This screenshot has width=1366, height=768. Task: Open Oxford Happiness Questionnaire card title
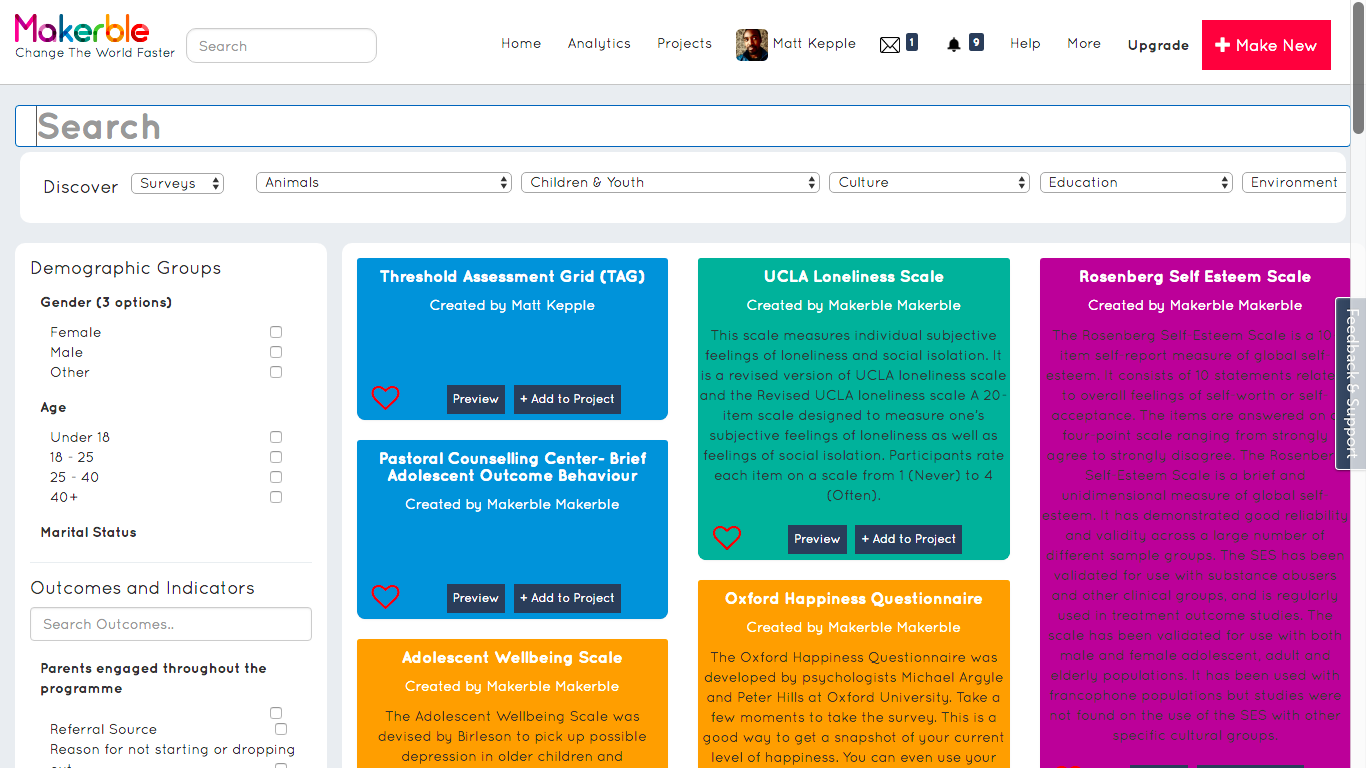854,598
